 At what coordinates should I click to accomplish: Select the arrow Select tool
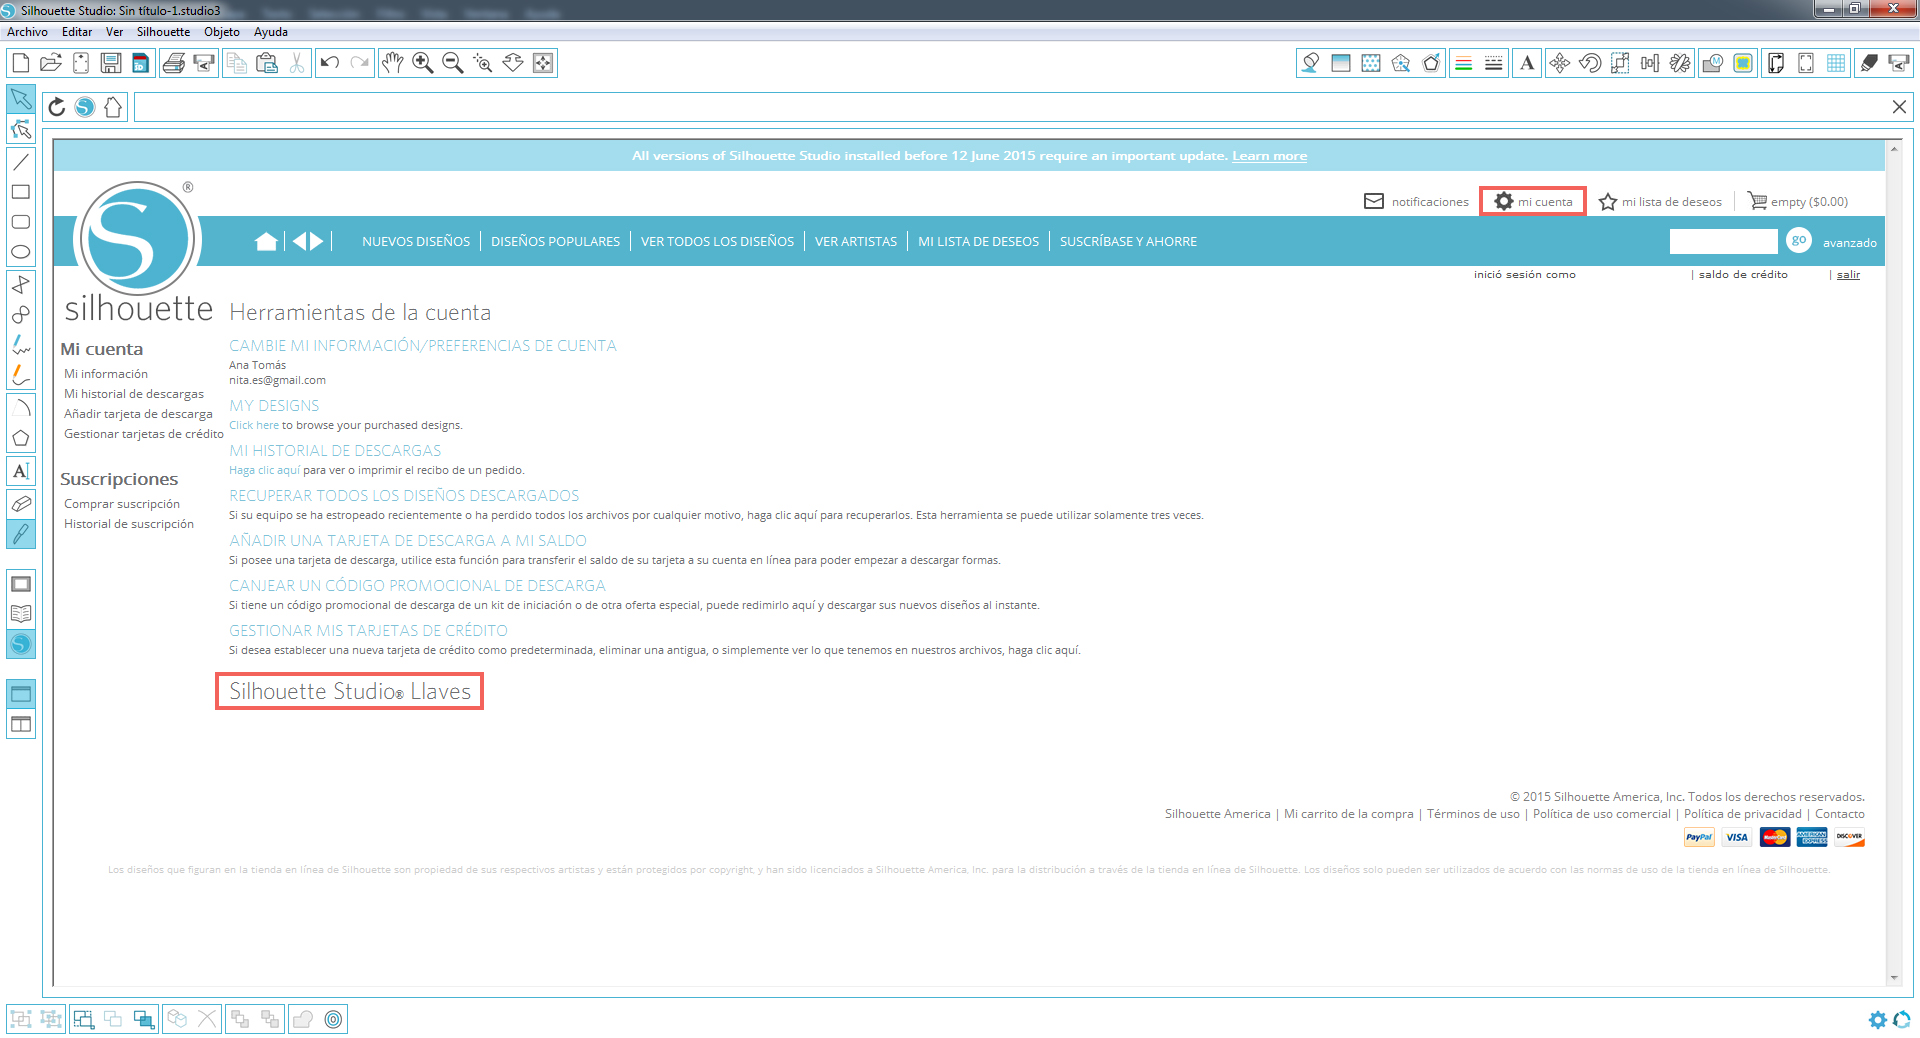tap(21, 99)
